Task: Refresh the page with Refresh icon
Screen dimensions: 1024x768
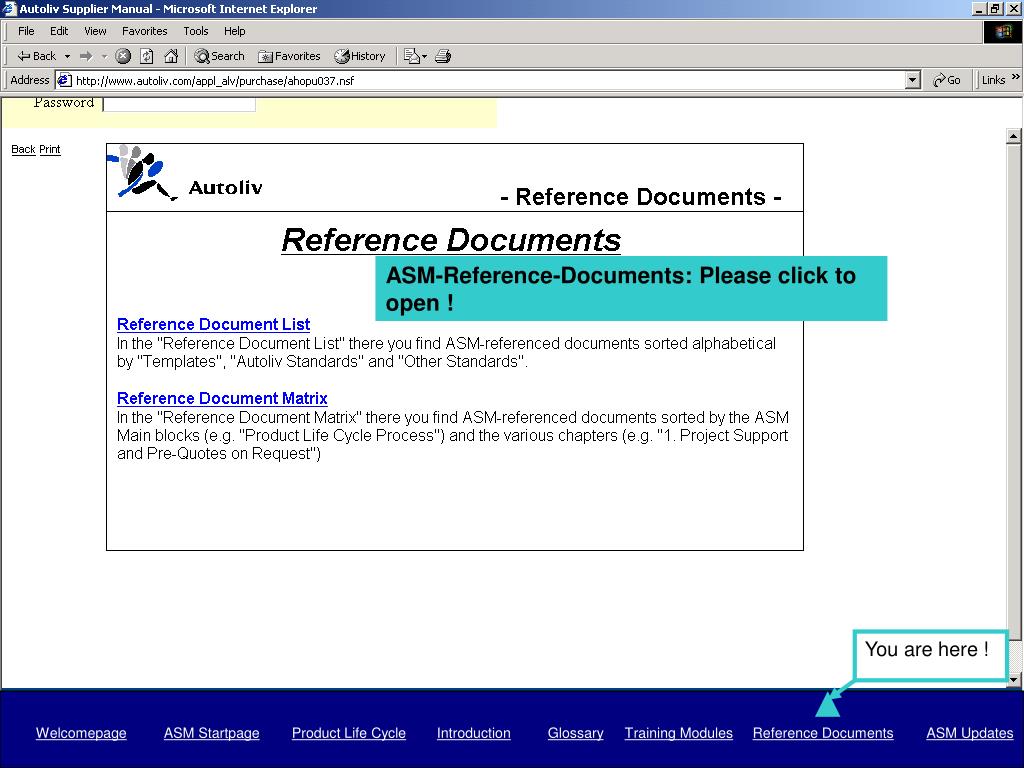Action: (147, 56)
